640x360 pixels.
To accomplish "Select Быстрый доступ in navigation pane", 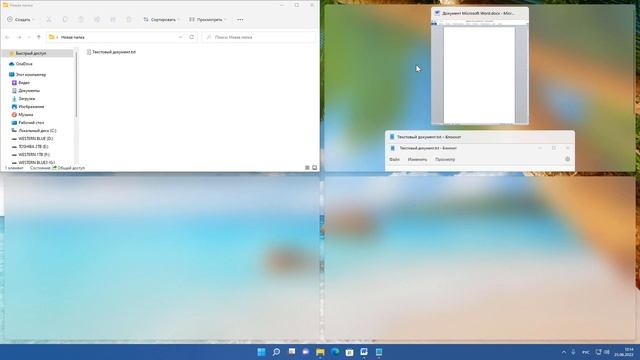I will coord(38,53).
